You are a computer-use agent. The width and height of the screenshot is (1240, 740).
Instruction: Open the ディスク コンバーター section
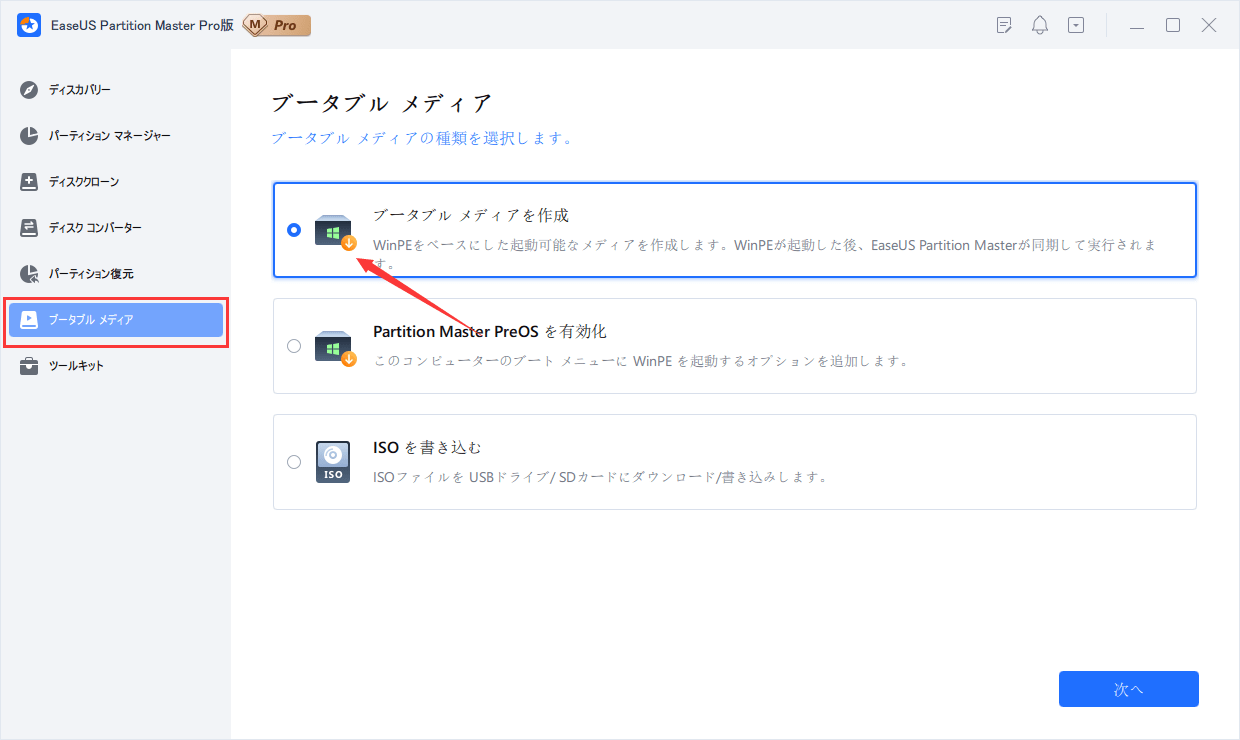(97, 227)
